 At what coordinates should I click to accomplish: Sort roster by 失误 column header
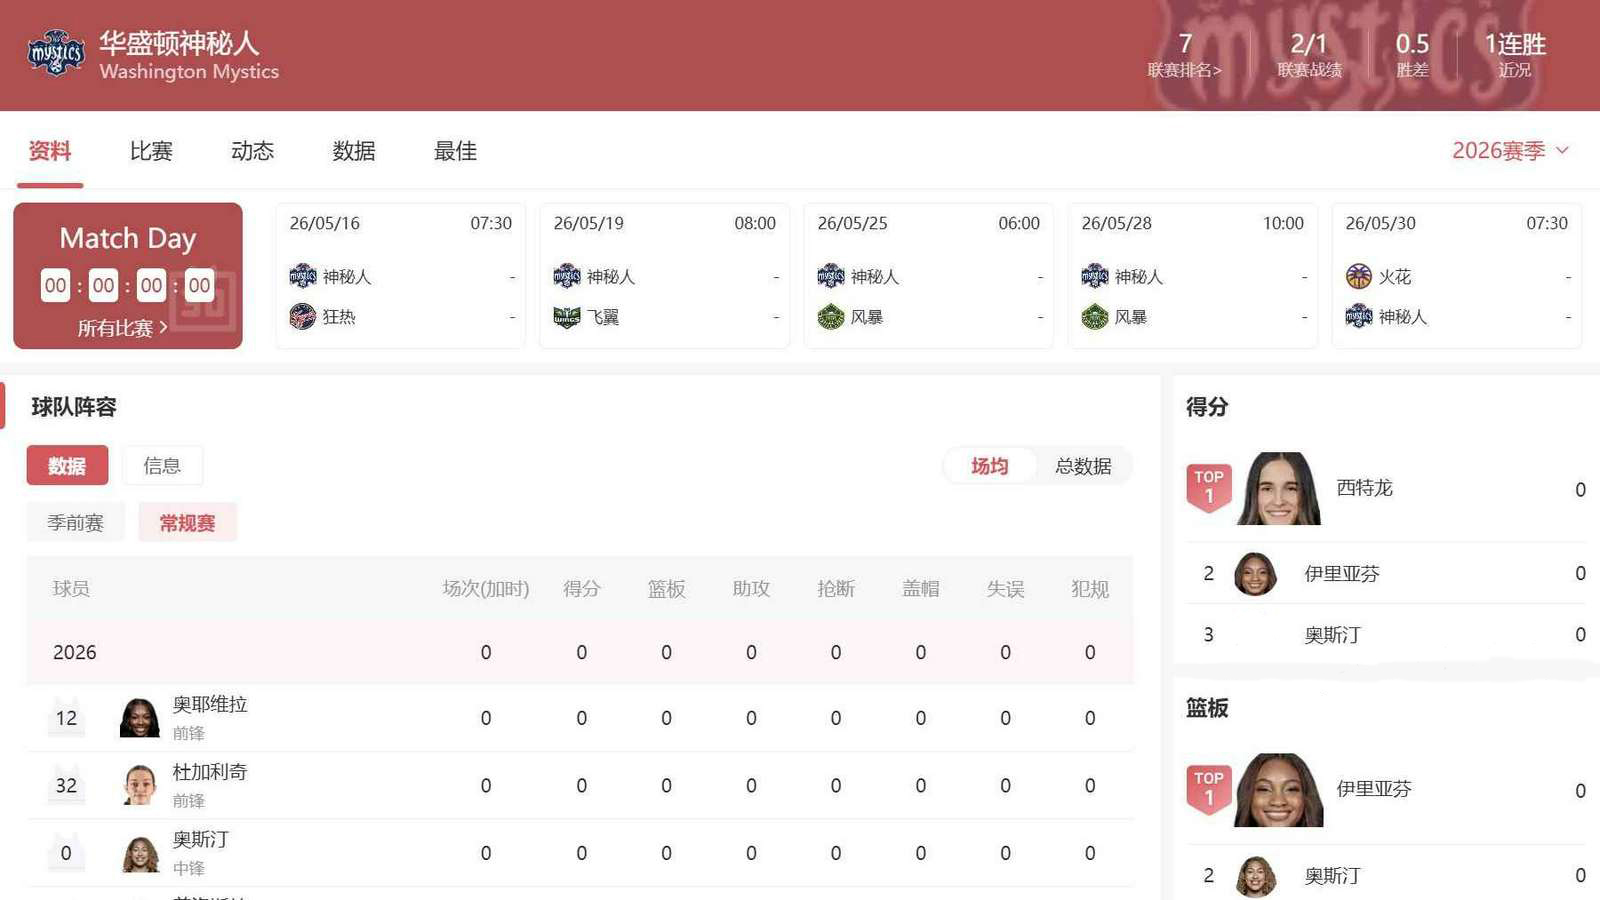[1005, 589]
